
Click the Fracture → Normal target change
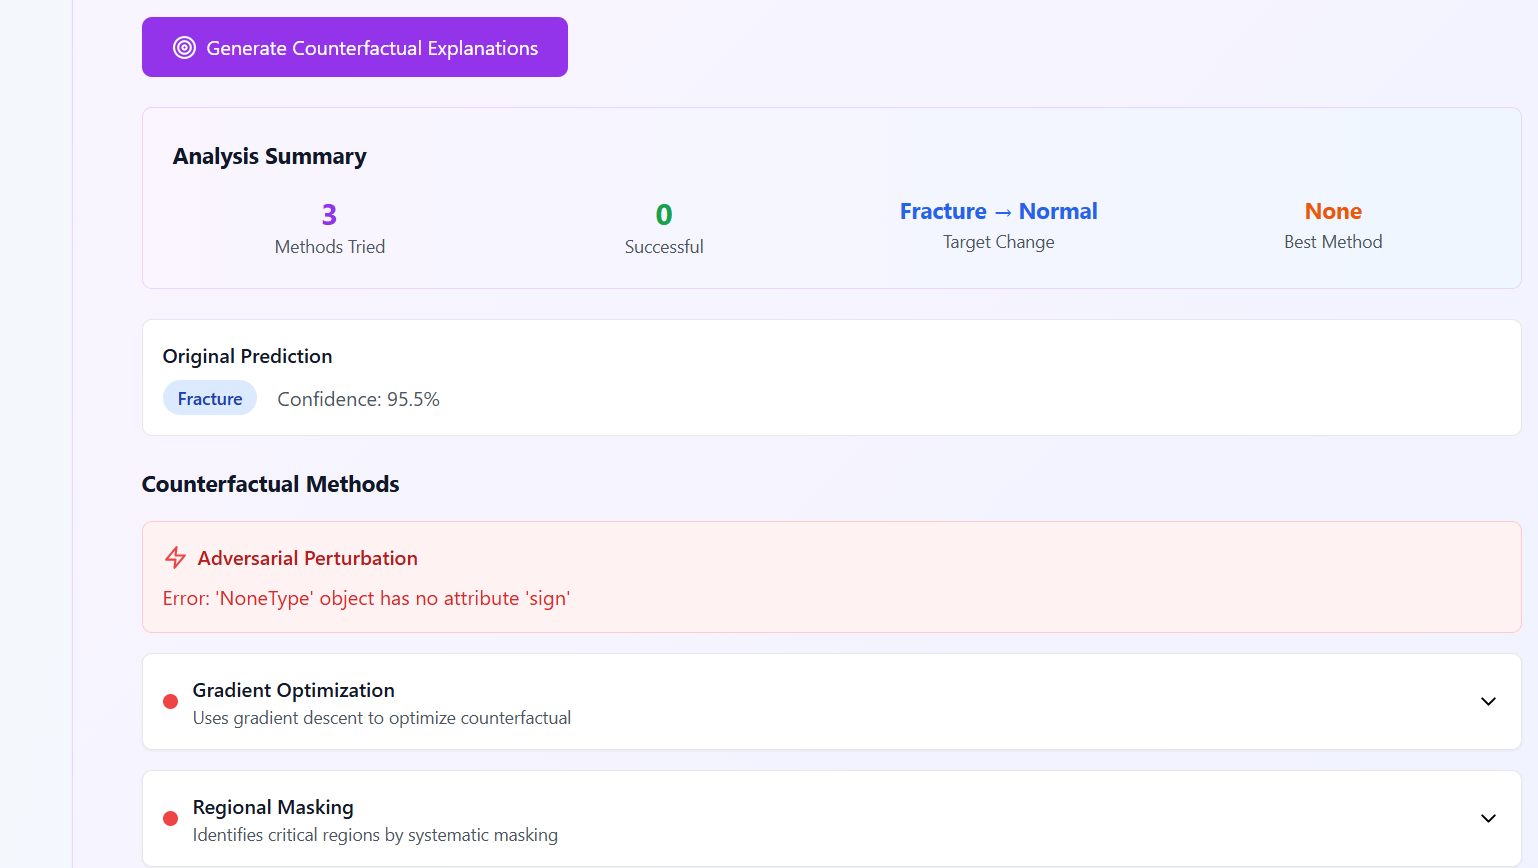998,211
